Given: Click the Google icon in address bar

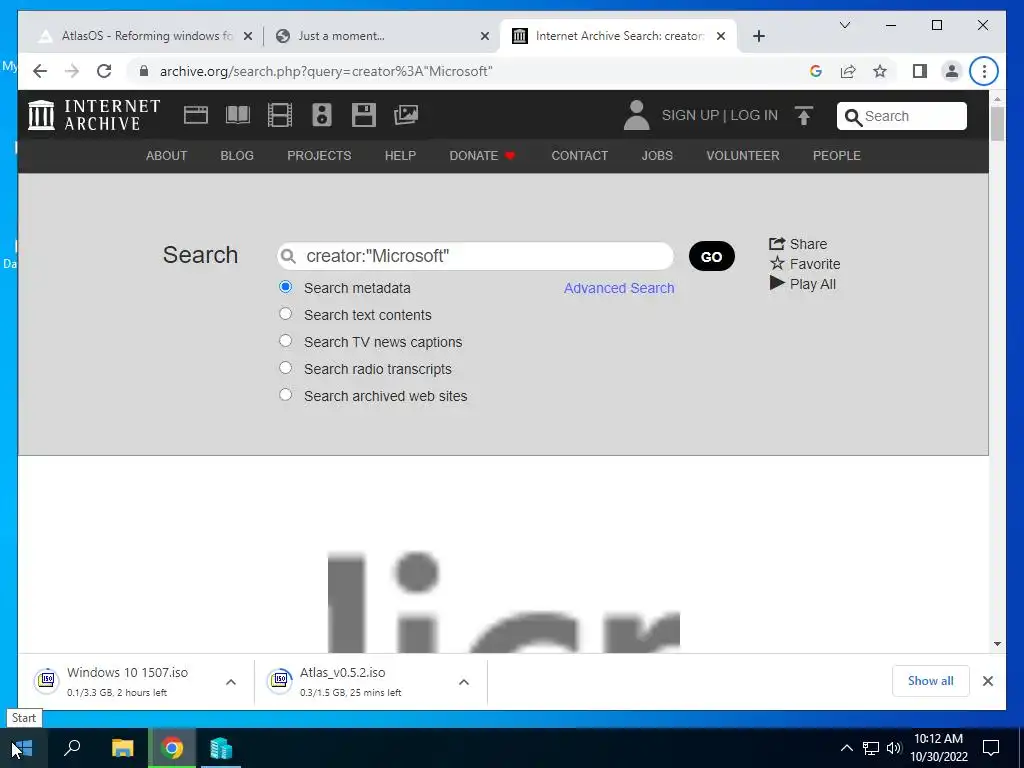Looking at the screenshot, I should (816, 71).
